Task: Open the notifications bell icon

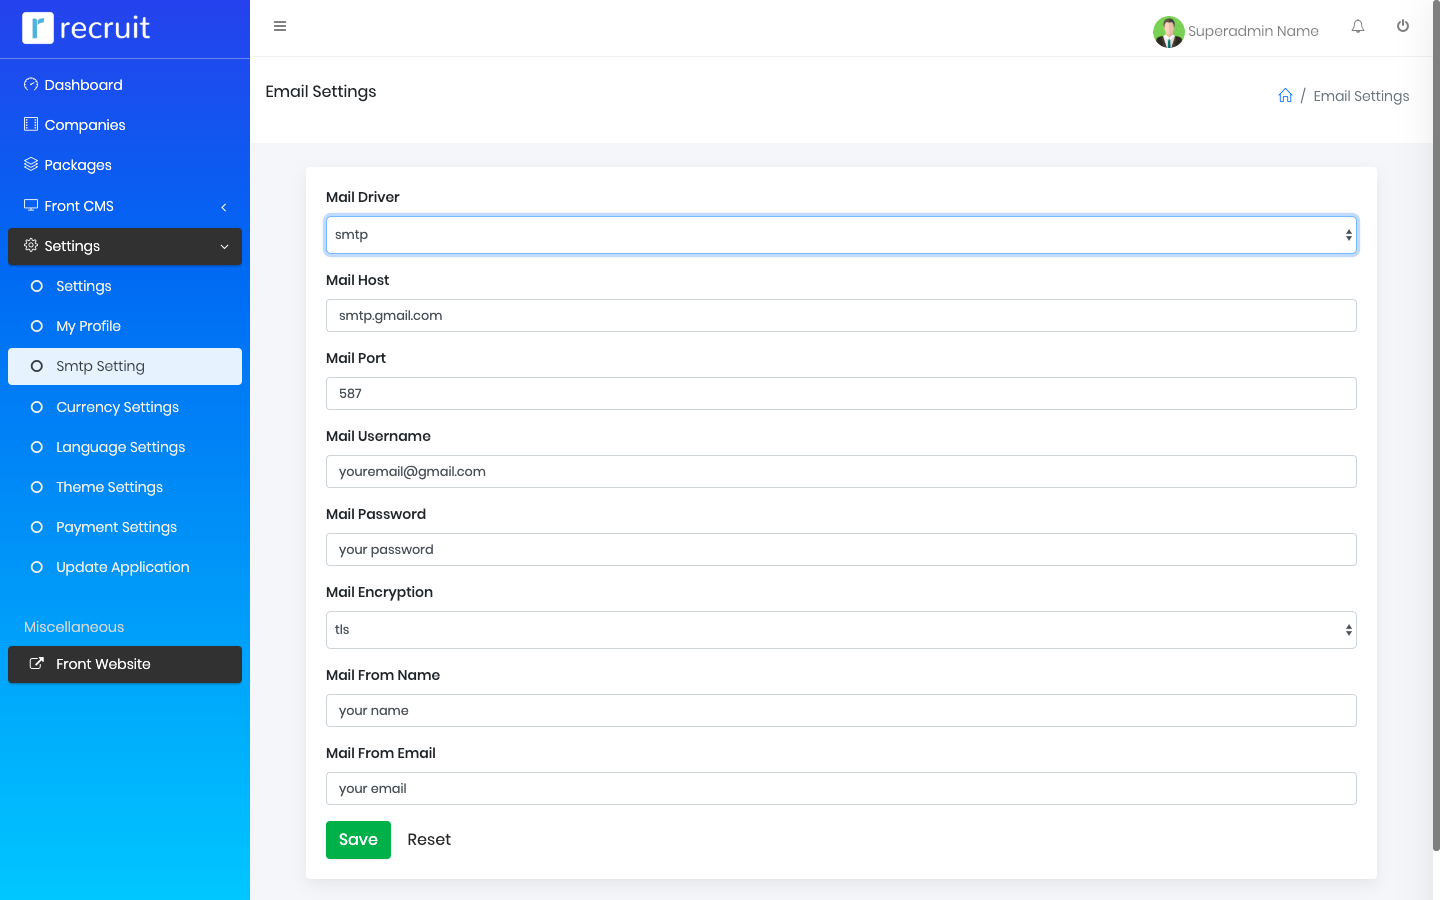Action: pyautogui.click(x=1358, y=27)
